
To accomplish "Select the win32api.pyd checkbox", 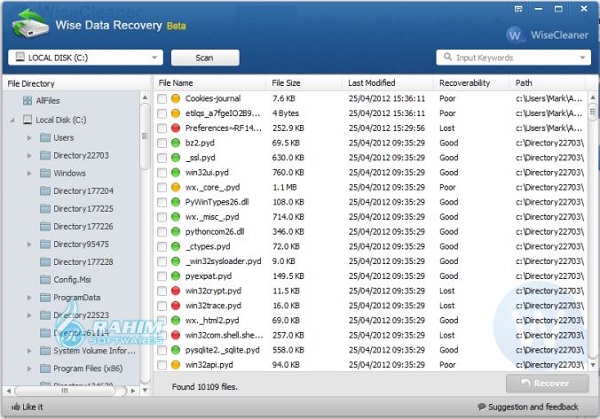I will [162, 365].
